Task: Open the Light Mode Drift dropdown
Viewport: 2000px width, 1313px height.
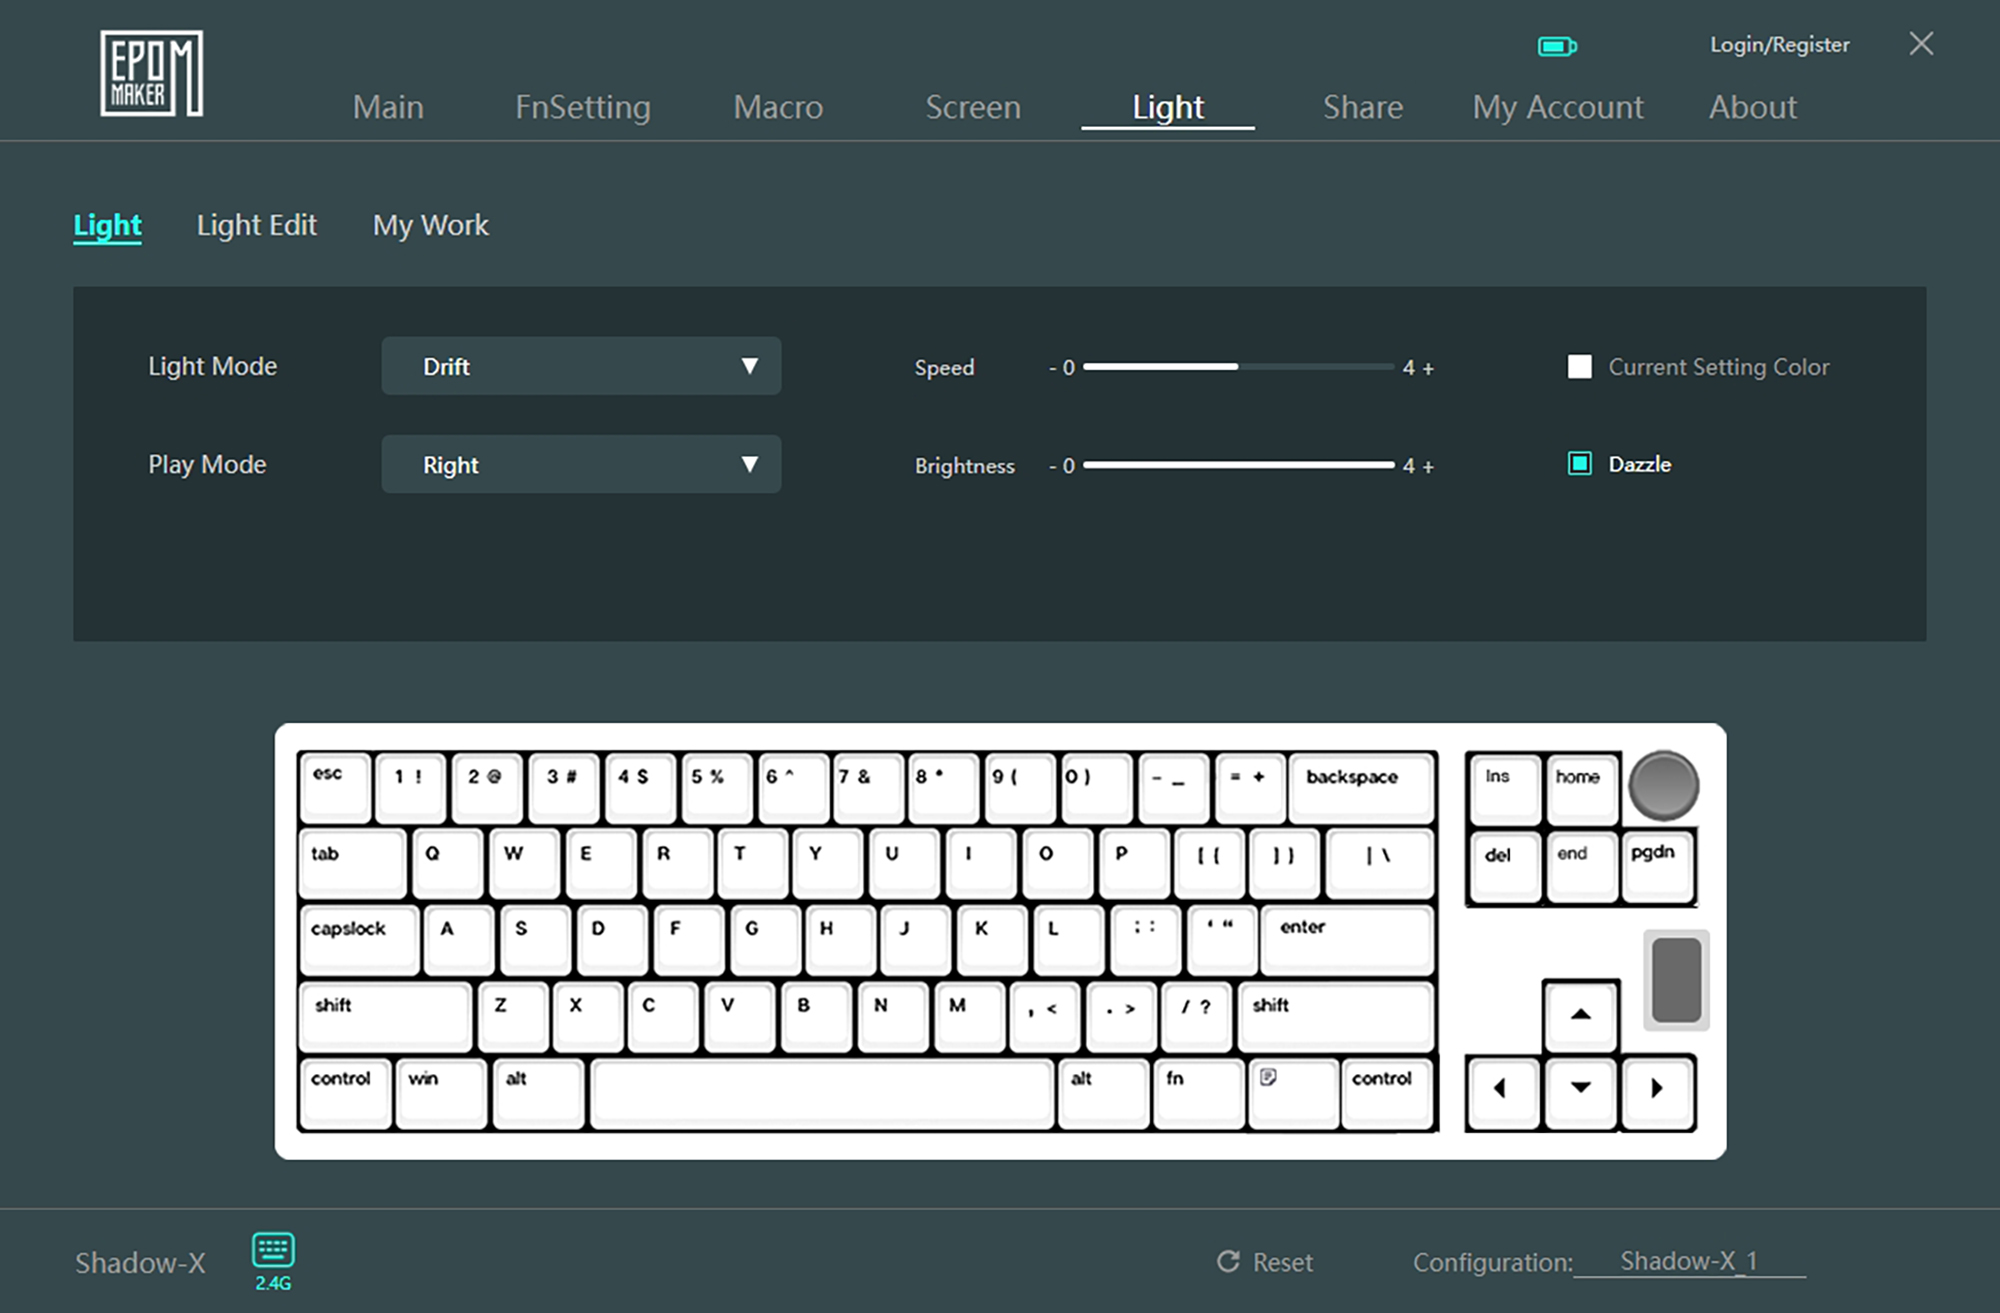Action: pos(580,366)
